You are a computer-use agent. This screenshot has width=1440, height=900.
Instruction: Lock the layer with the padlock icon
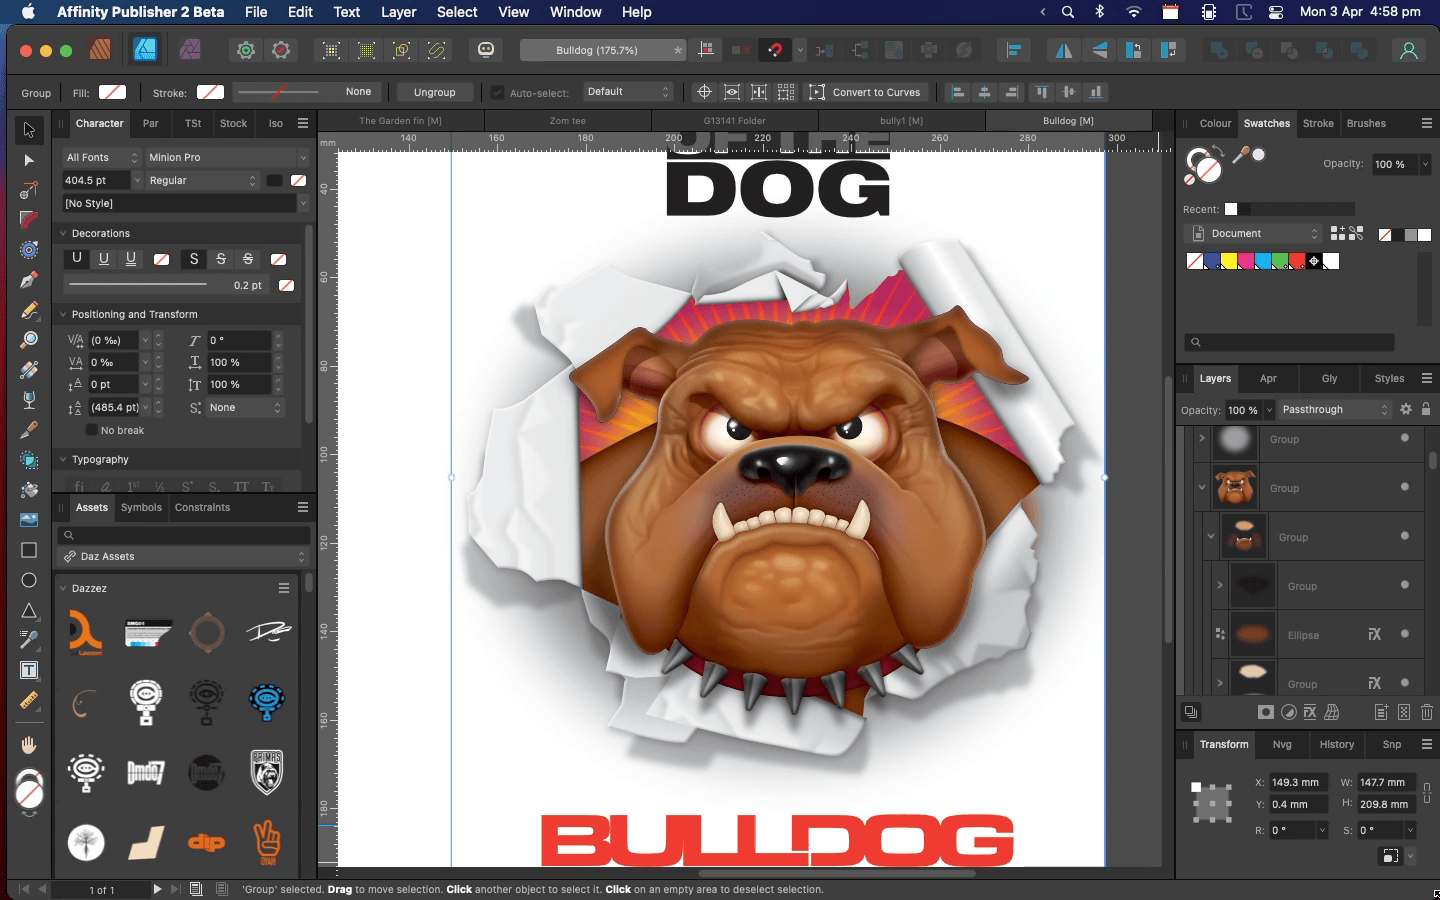pyautogui.click(x=1426, y=409)
